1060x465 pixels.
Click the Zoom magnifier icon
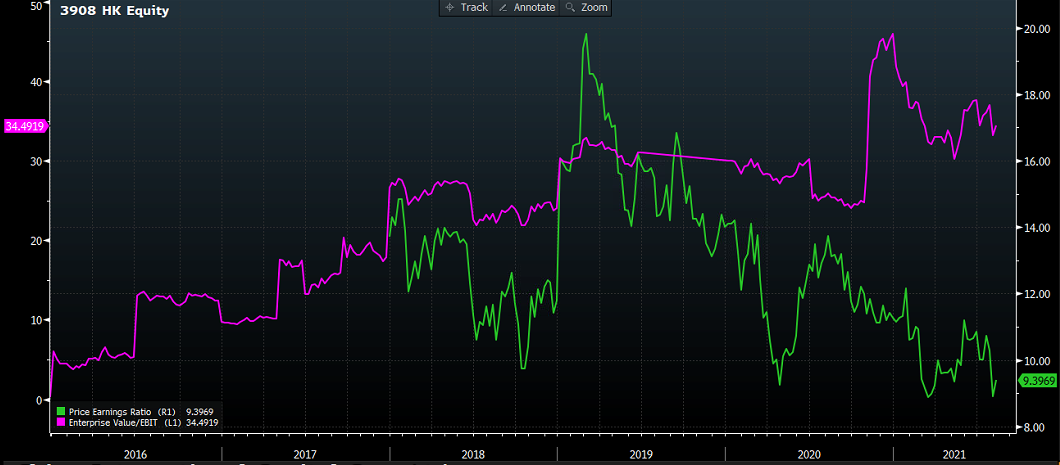point(570,7)
